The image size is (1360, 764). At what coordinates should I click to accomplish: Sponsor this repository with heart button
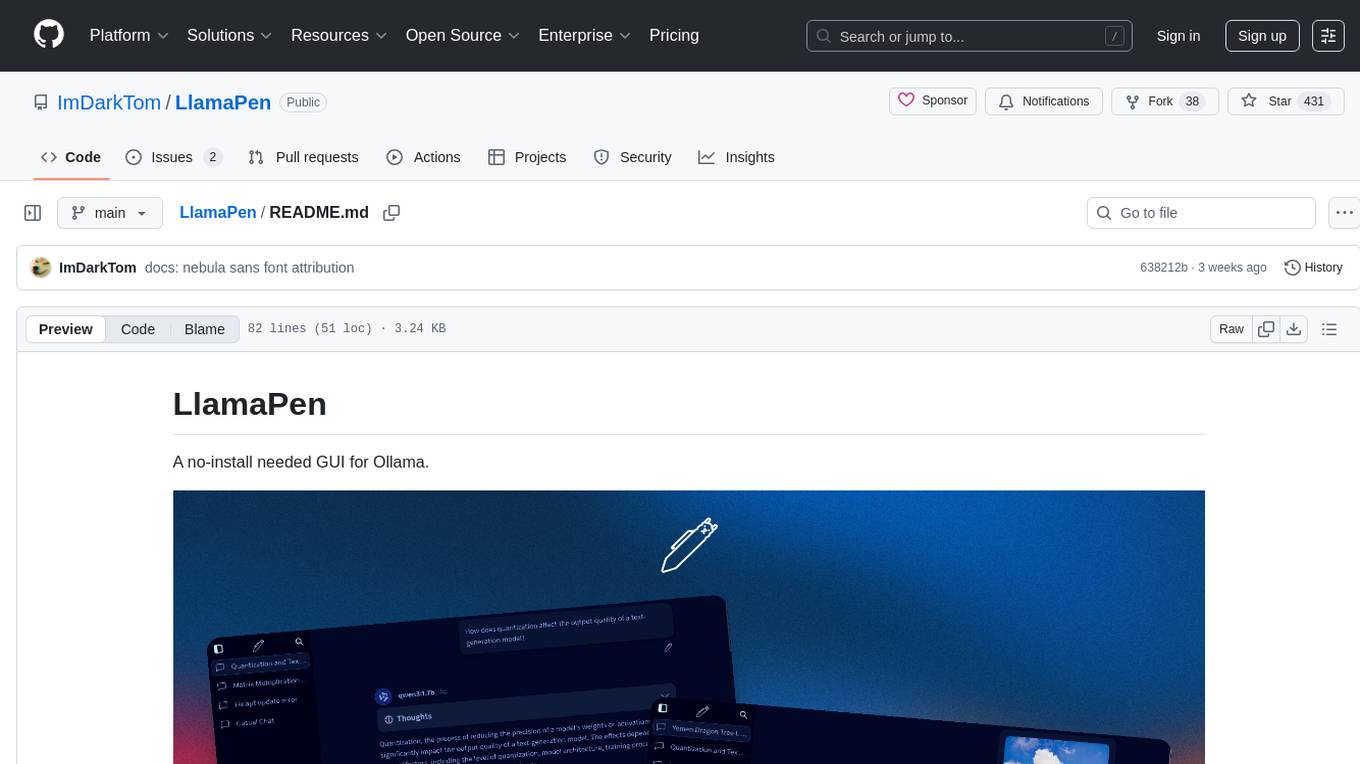932,101
